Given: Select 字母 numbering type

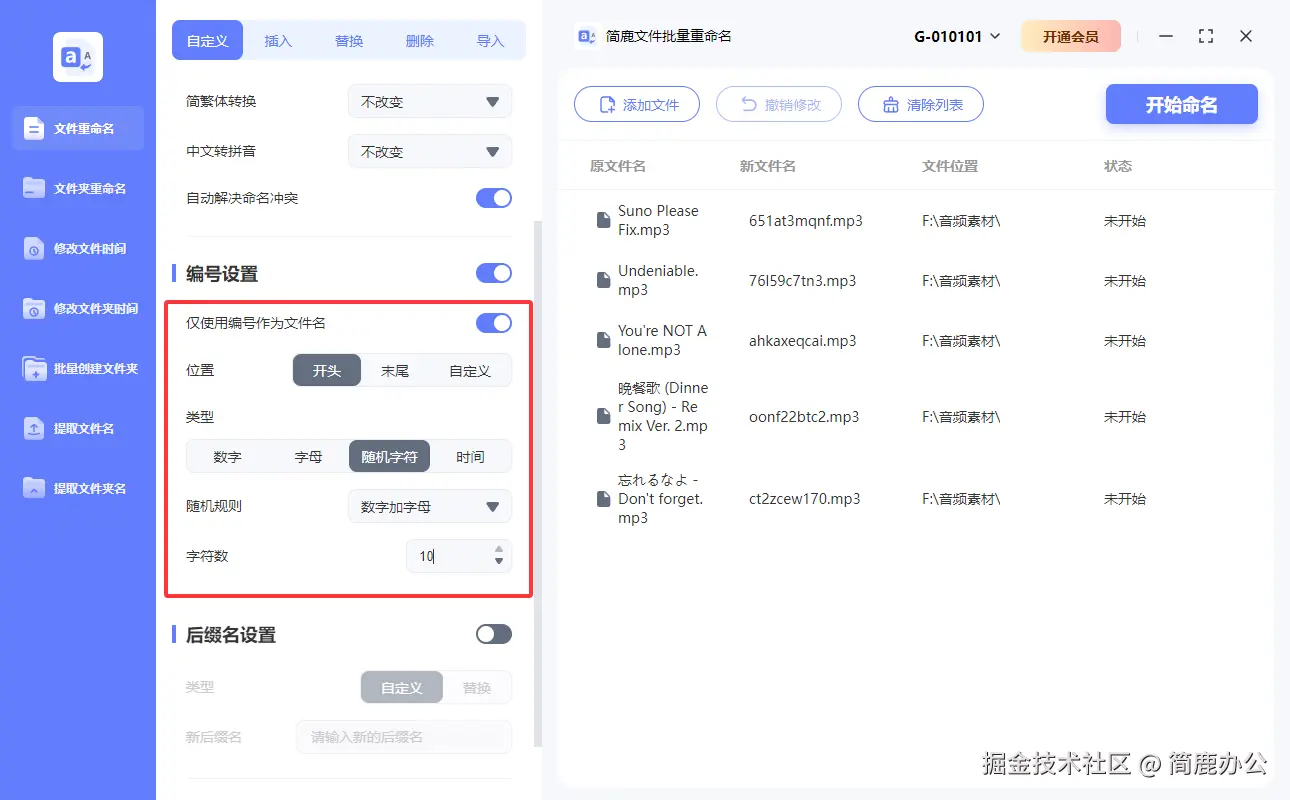Looking at the screenshot, I should click(x=308, y=456).
